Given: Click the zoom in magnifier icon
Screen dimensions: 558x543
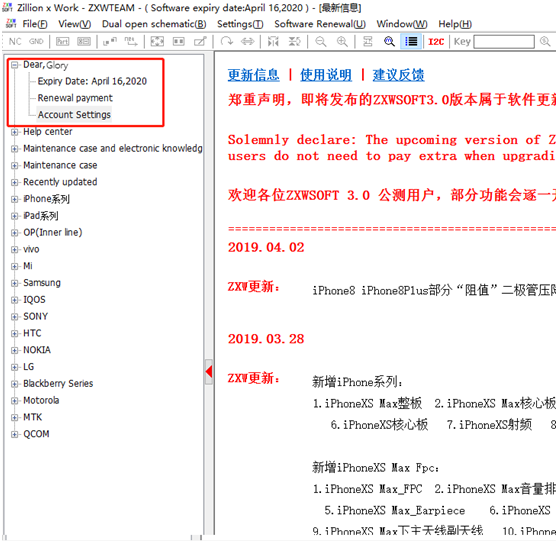Looking at the screenshot, I should (x=342, y=42).
